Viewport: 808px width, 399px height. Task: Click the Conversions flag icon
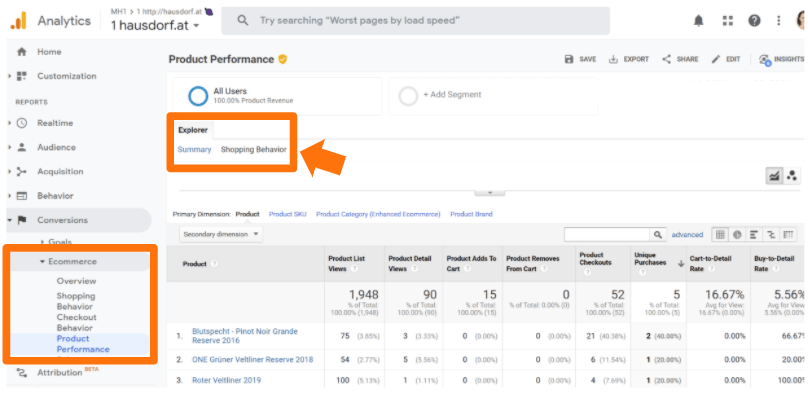[22, 220]
